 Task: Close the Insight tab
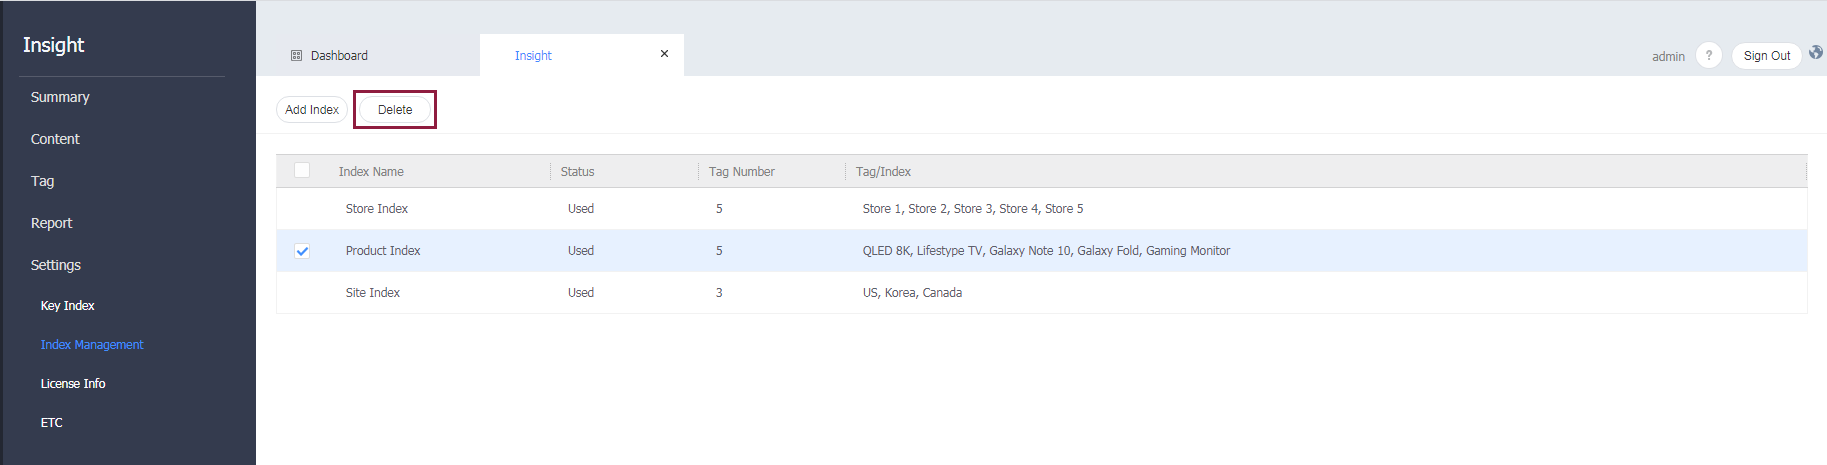point(664,54)
